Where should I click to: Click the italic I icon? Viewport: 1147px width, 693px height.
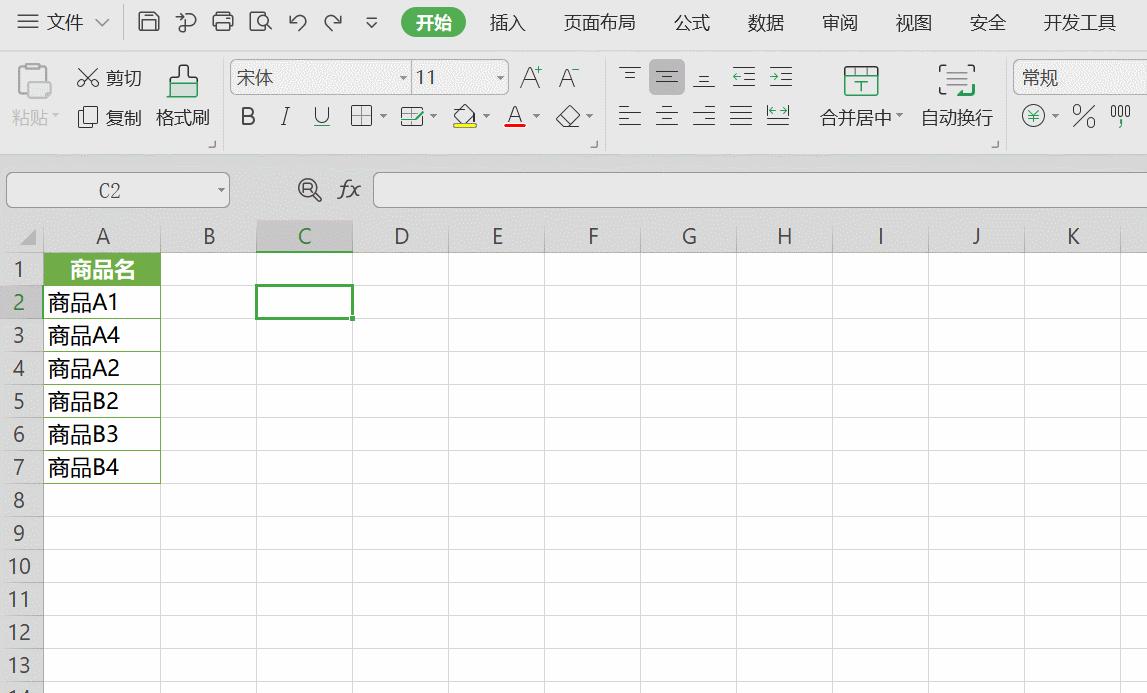click(284, 116)
